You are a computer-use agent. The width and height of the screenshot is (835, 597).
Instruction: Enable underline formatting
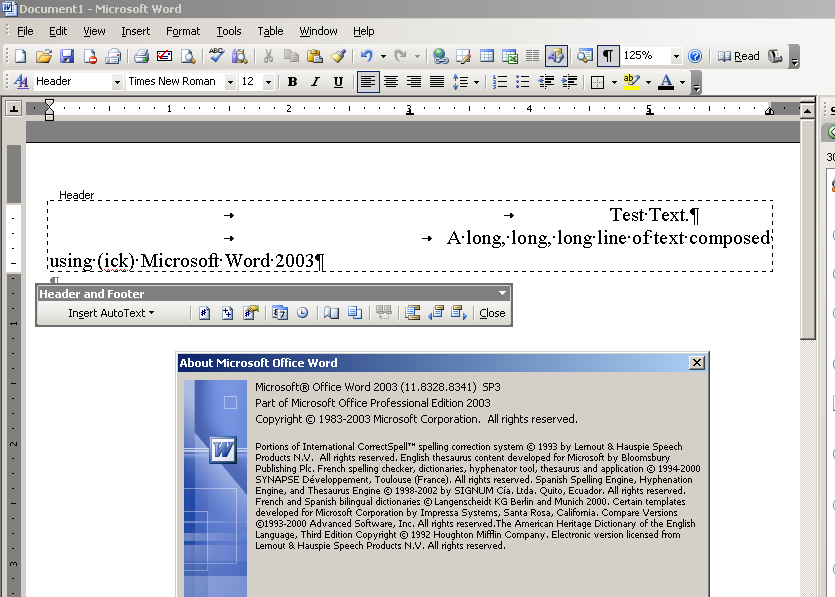(x=339, y=81)
